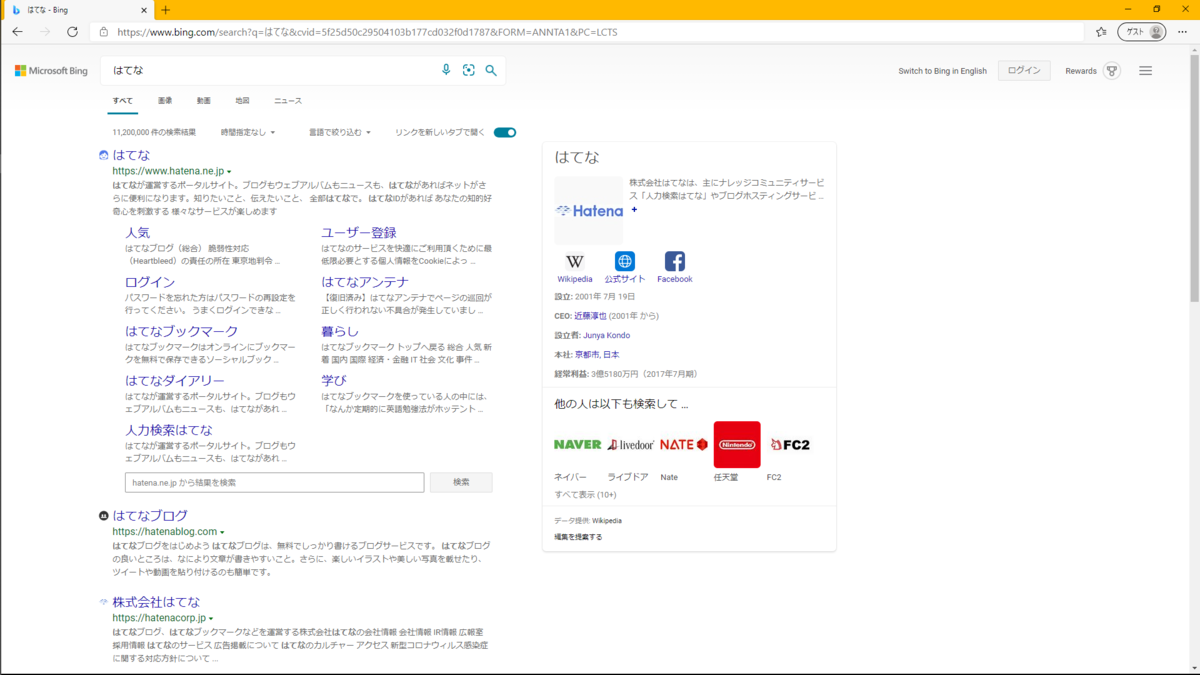Click the 京都市, 日本 headquarters link
Image resolution: width=1200 pixels, height=675 pixels.
point(597,355)
